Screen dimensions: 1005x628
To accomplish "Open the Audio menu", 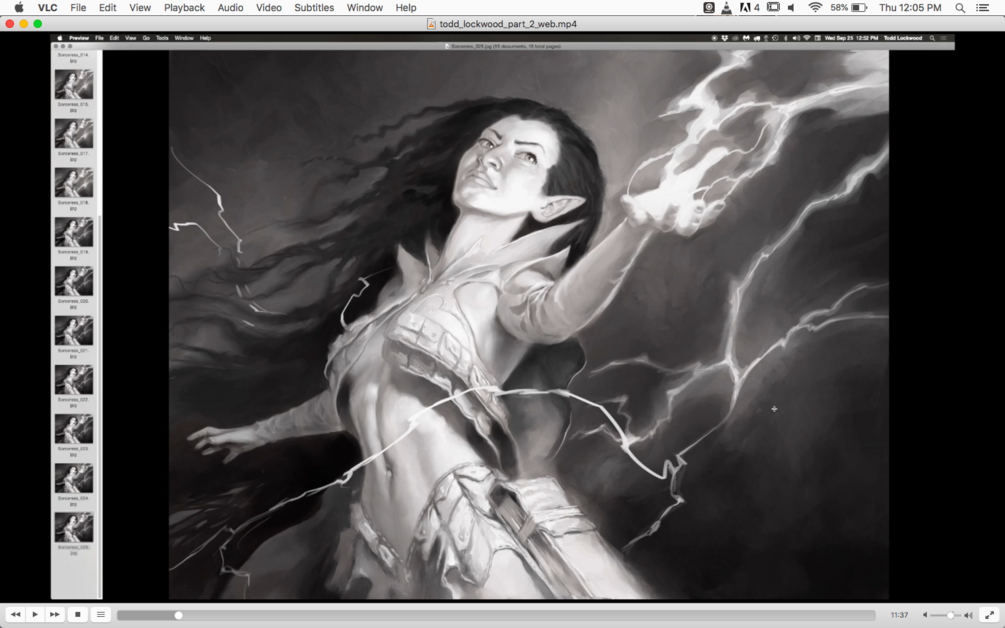I will pos(230,8).
